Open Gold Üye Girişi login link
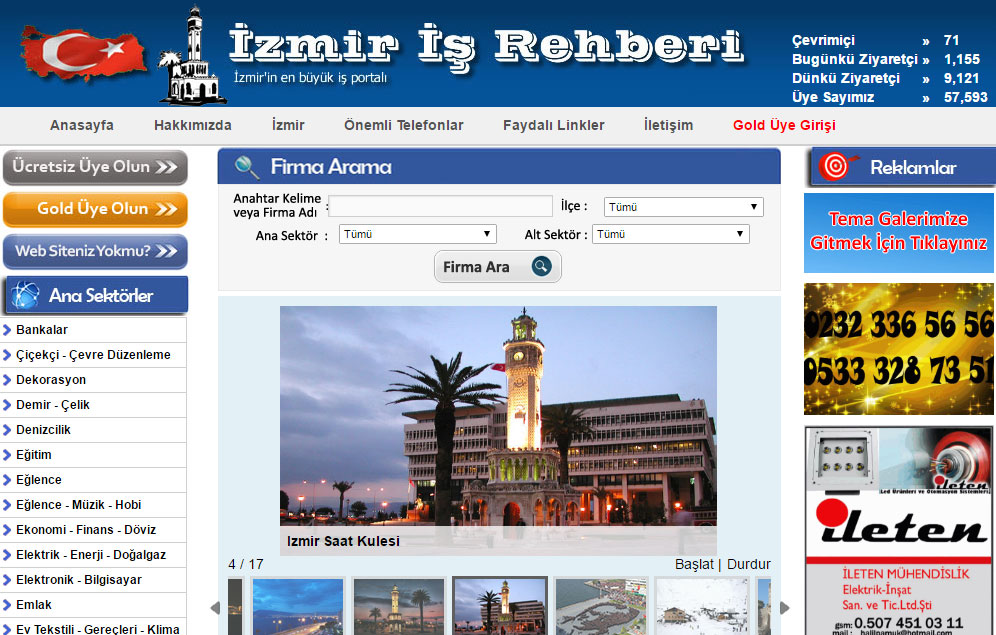 coord(784,125)
